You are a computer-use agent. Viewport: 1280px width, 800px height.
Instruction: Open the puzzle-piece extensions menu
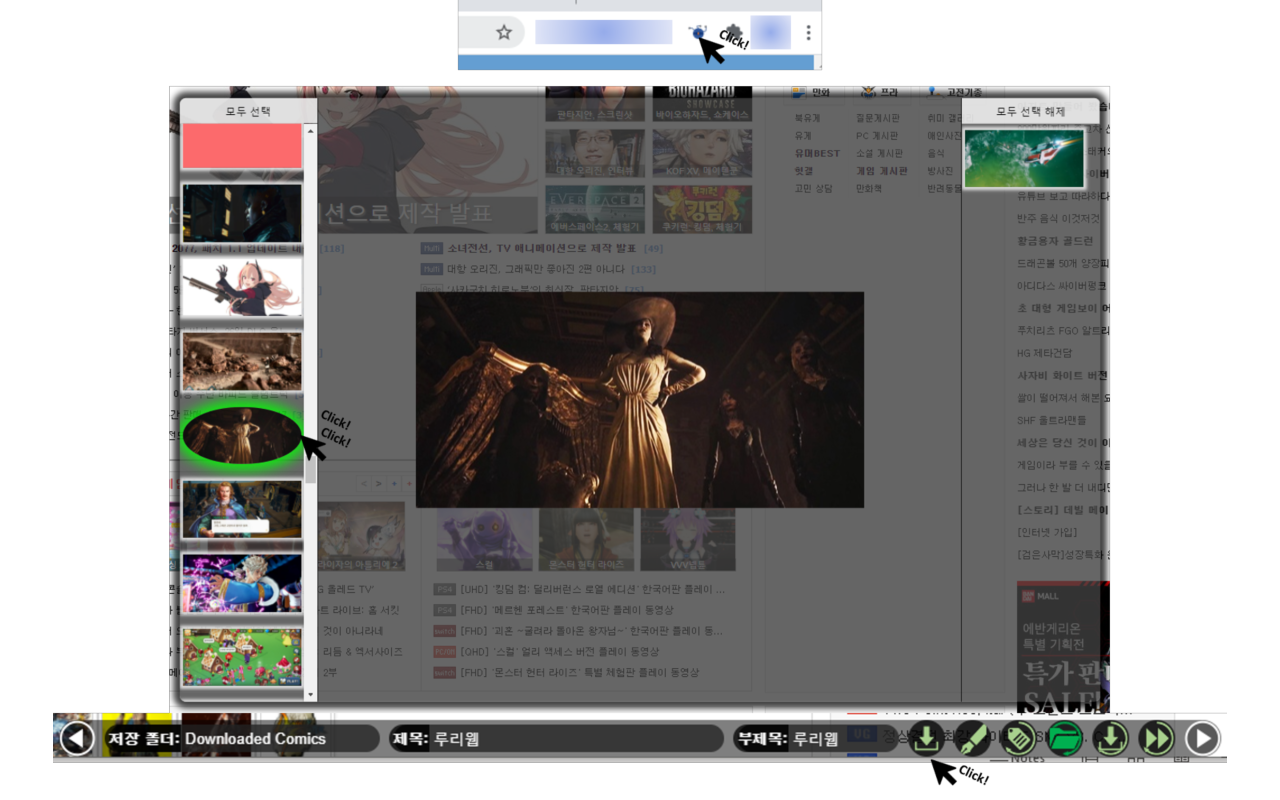pos(734,32)
